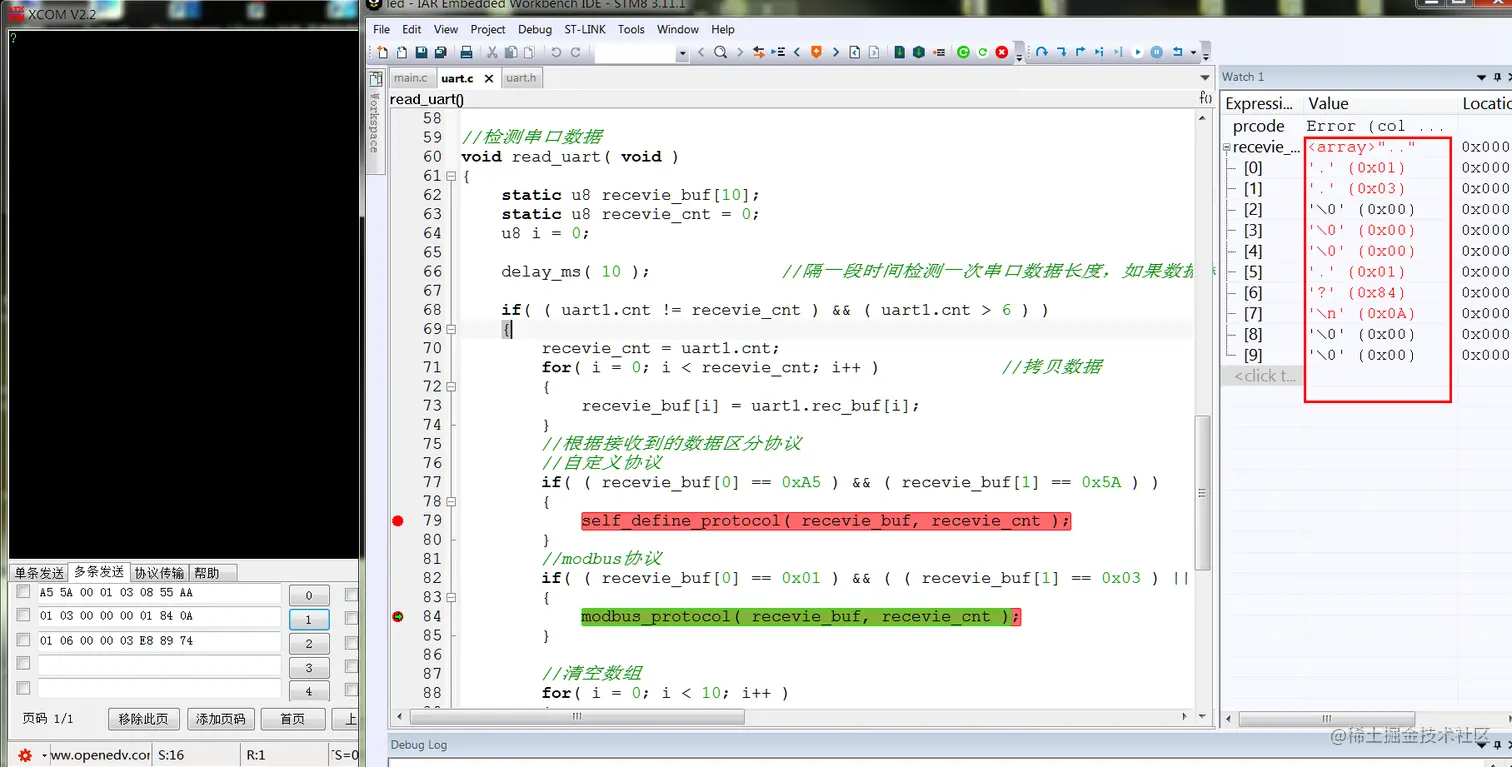Click the Go (run) debug icon
1512x767 pixels.
[1137, 52]
